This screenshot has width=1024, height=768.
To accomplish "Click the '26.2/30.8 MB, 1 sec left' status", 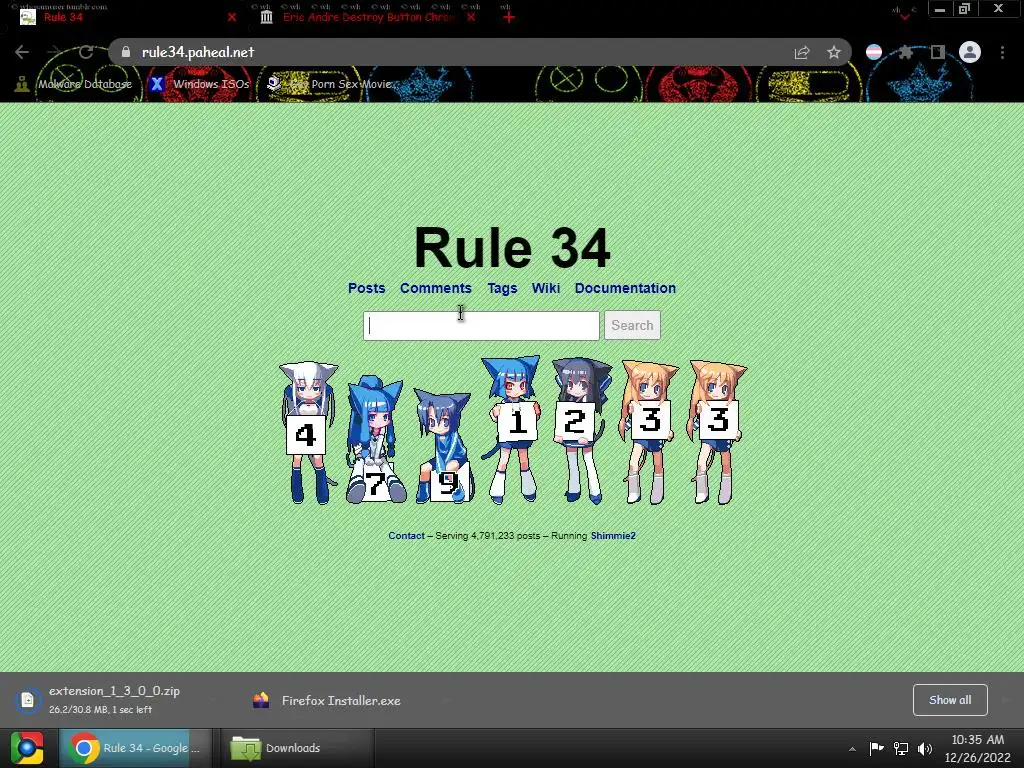I will click(101, 709).
